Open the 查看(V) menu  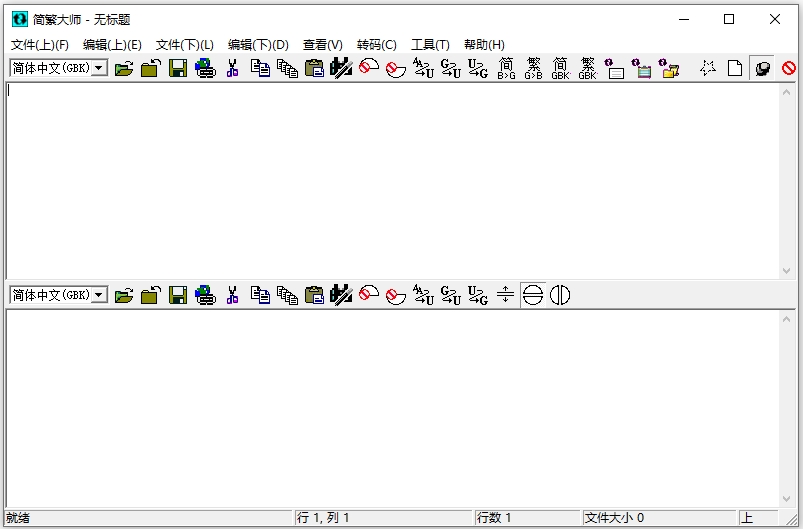[x=323, y=45]
